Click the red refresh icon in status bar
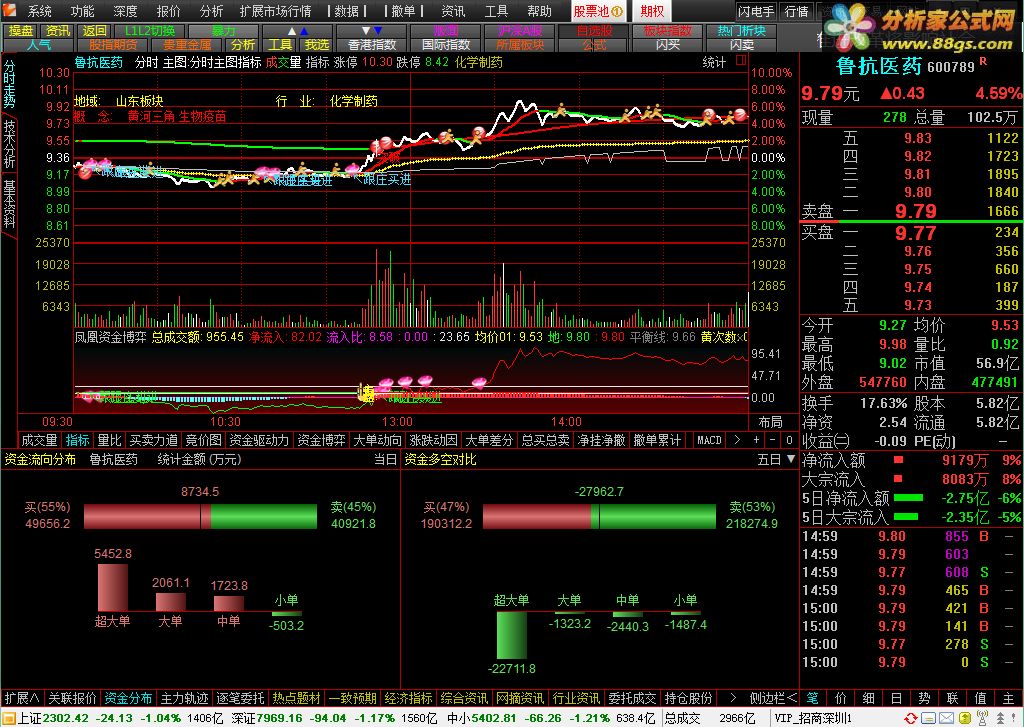1024x727 pixels. 911,718
